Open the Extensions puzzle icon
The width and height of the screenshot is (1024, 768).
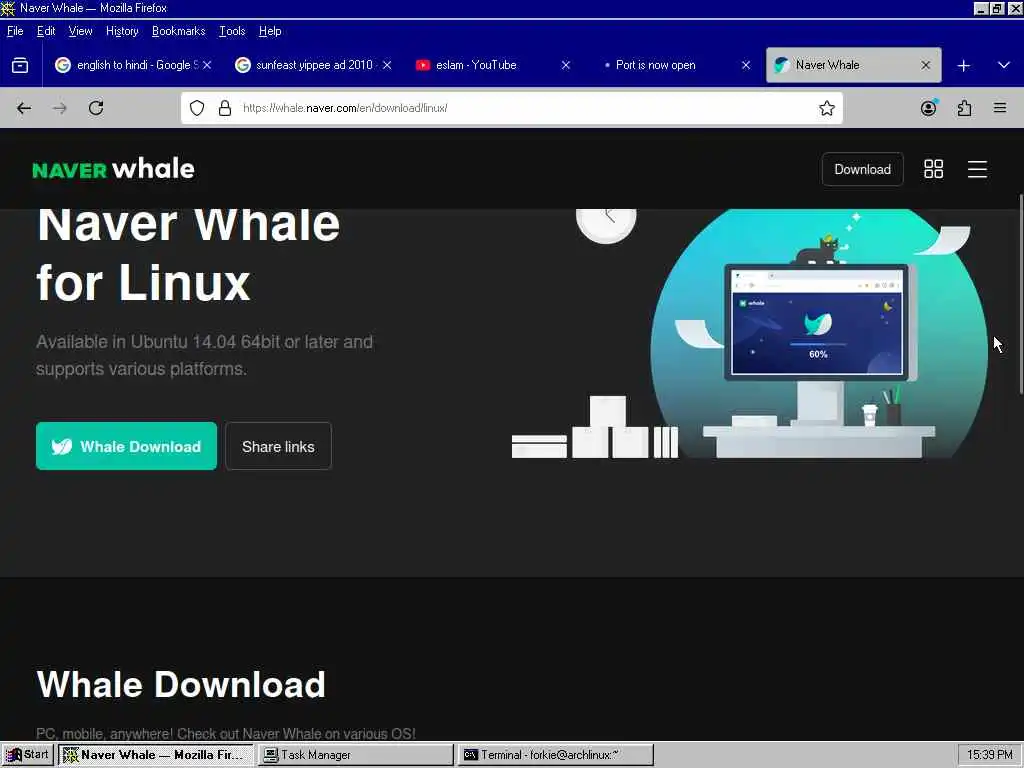tap(965, 108)
